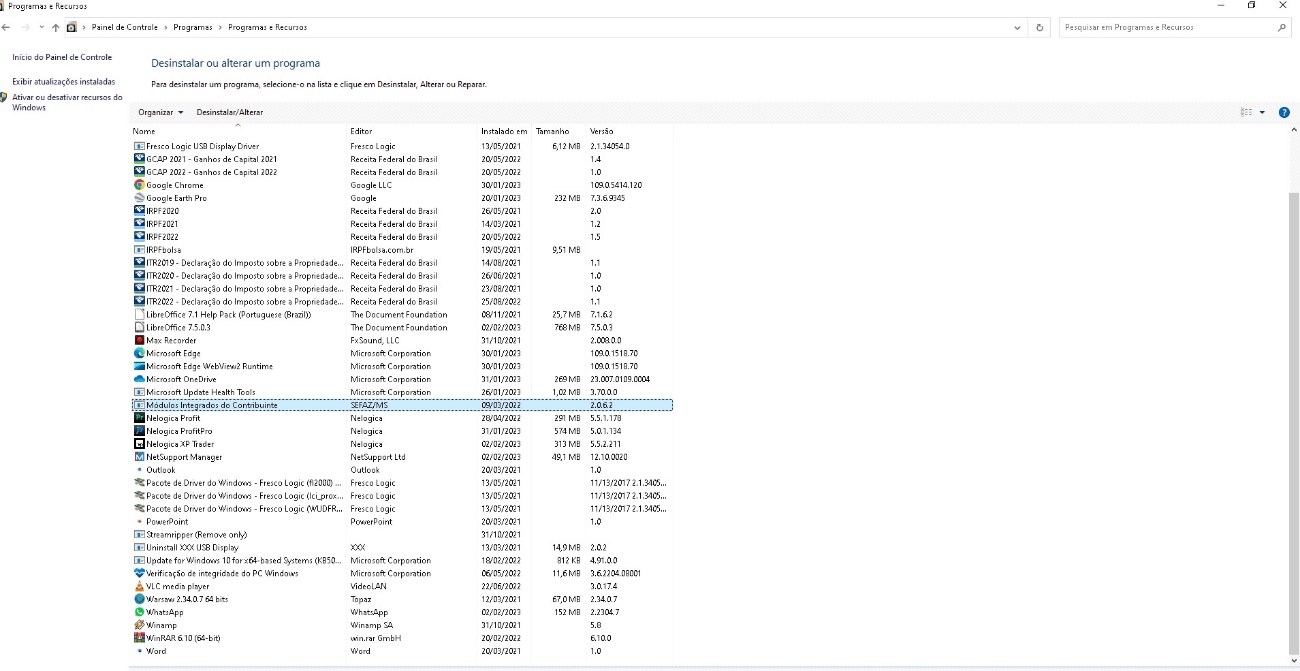Click Programas e Recursos breadcrumb segment
The width and height of the screenshot is (1300, 671).
pyautogui.click(x=267, y=28)
